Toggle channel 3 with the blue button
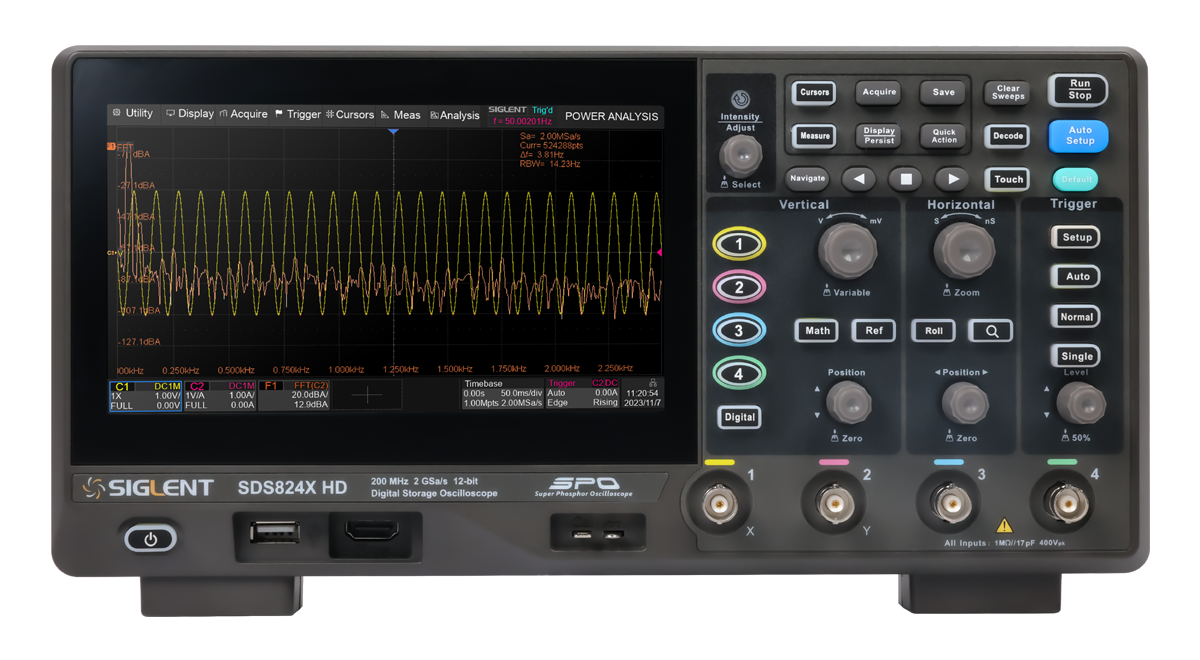Viewport: 1200px width, 660px height. [x=739, y=331]
